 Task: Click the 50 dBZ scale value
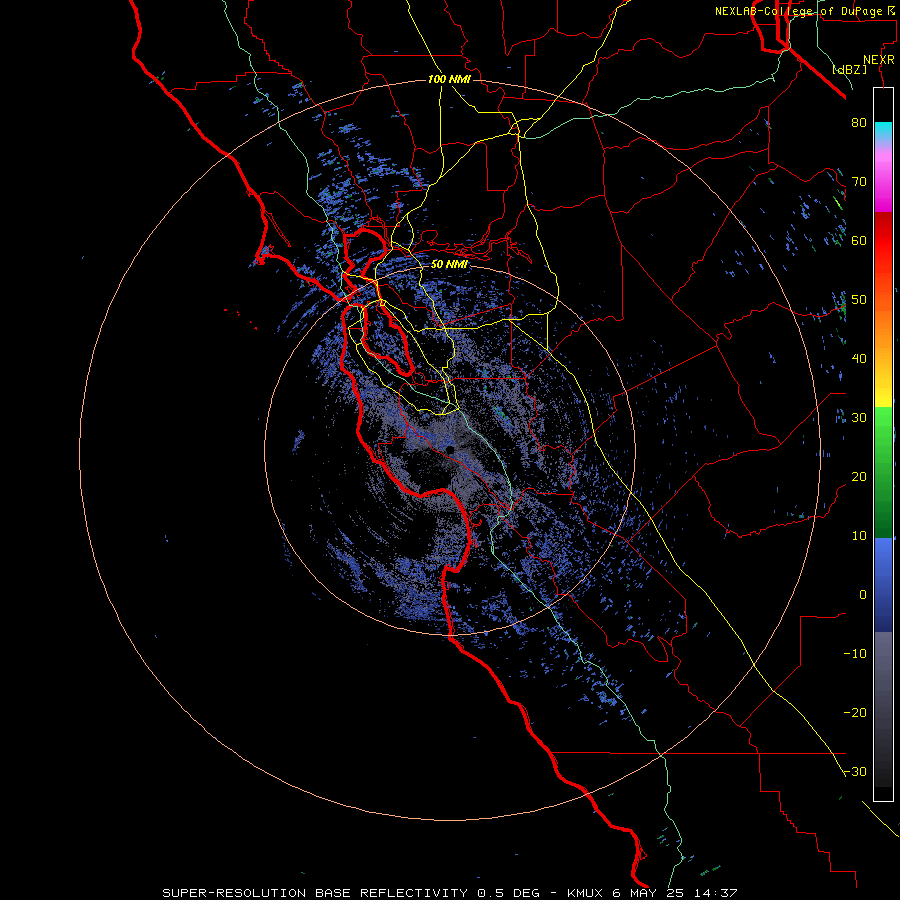point(859,300)
